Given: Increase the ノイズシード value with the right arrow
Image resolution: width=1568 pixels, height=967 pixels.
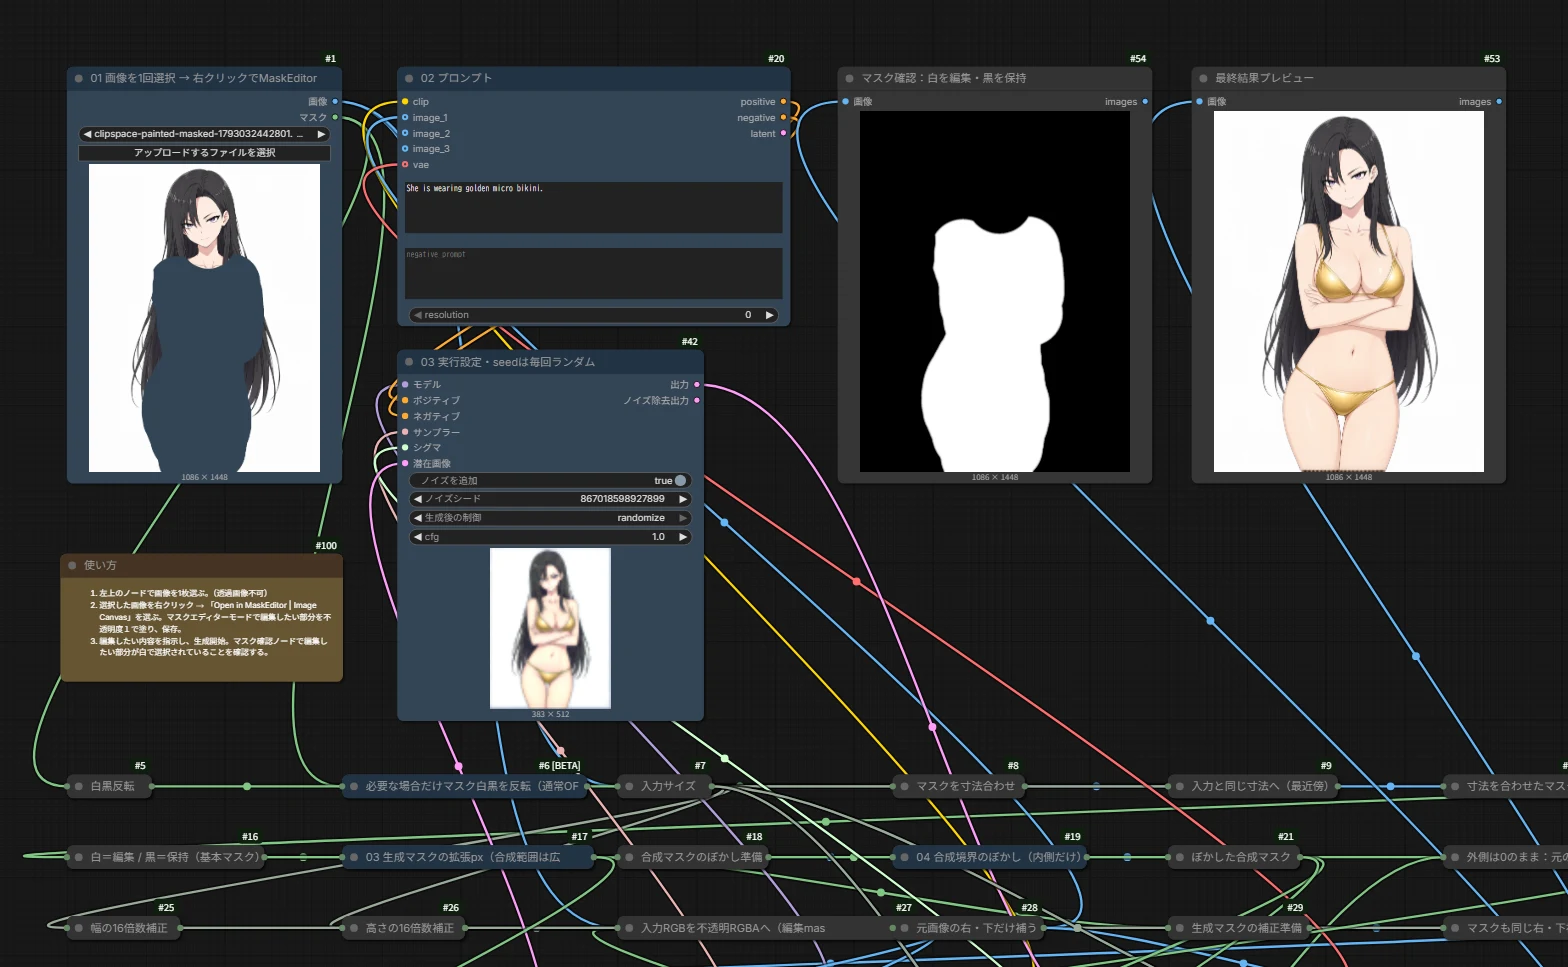Looking at the screenshot, I should (683, 499).
